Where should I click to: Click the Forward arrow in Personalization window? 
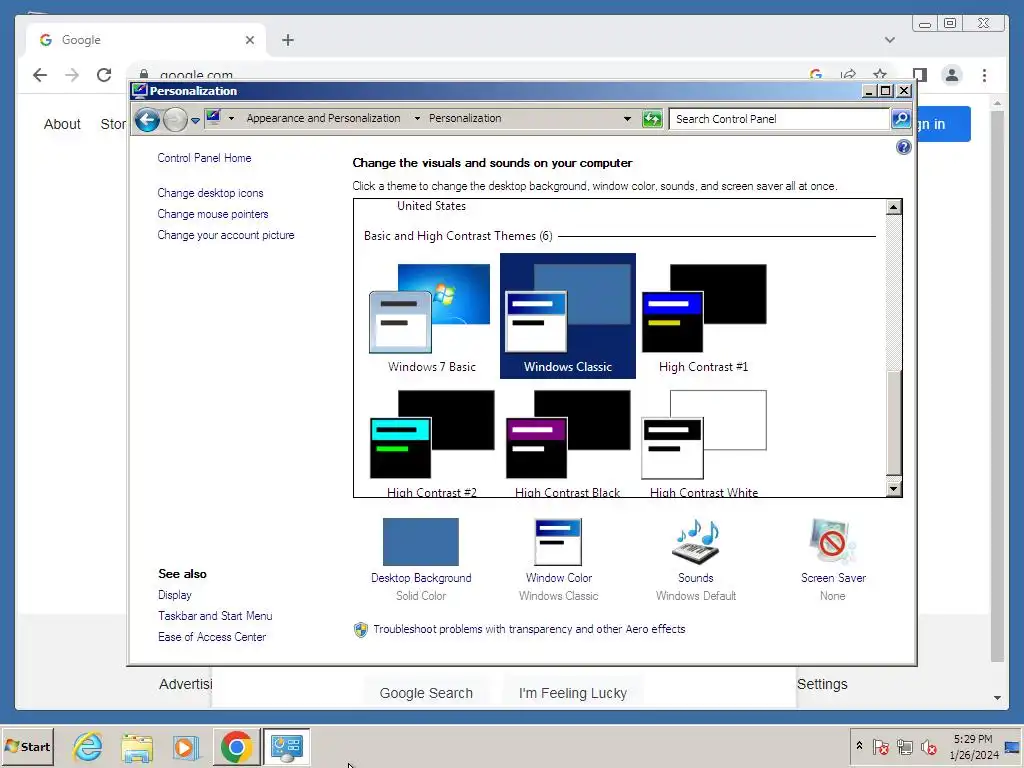point(175,120)
